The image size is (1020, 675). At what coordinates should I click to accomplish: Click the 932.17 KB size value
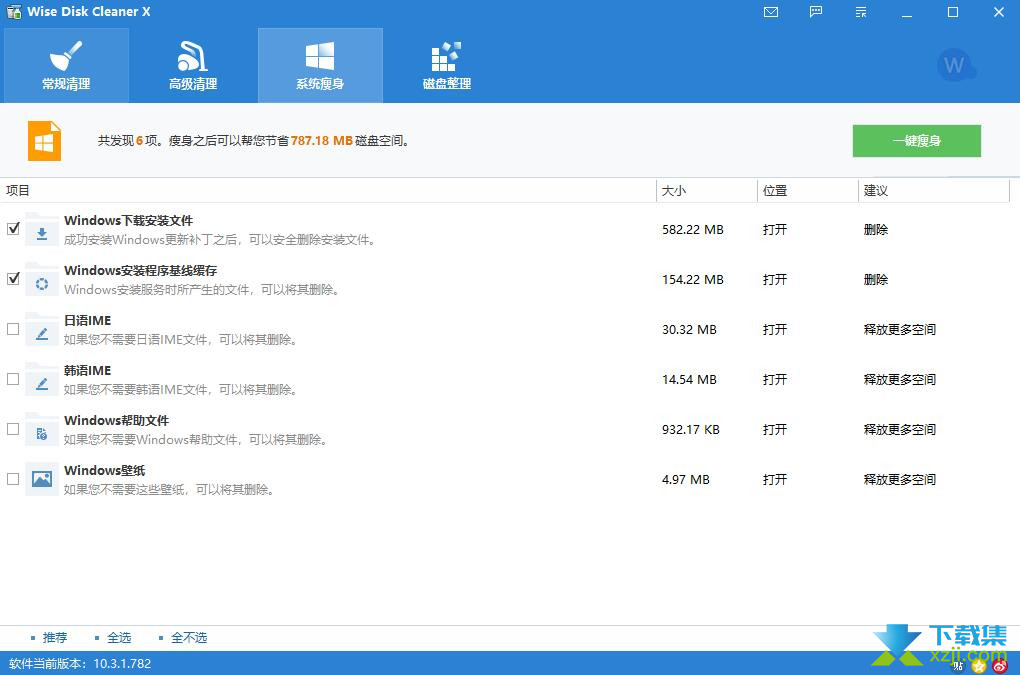[x=691, y=430]
